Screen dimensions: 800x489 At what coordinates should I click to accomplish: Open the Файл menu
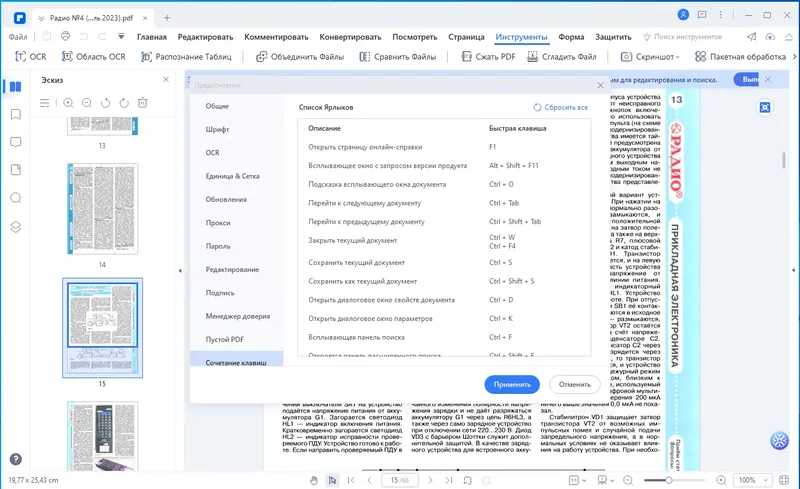[18, 37]
